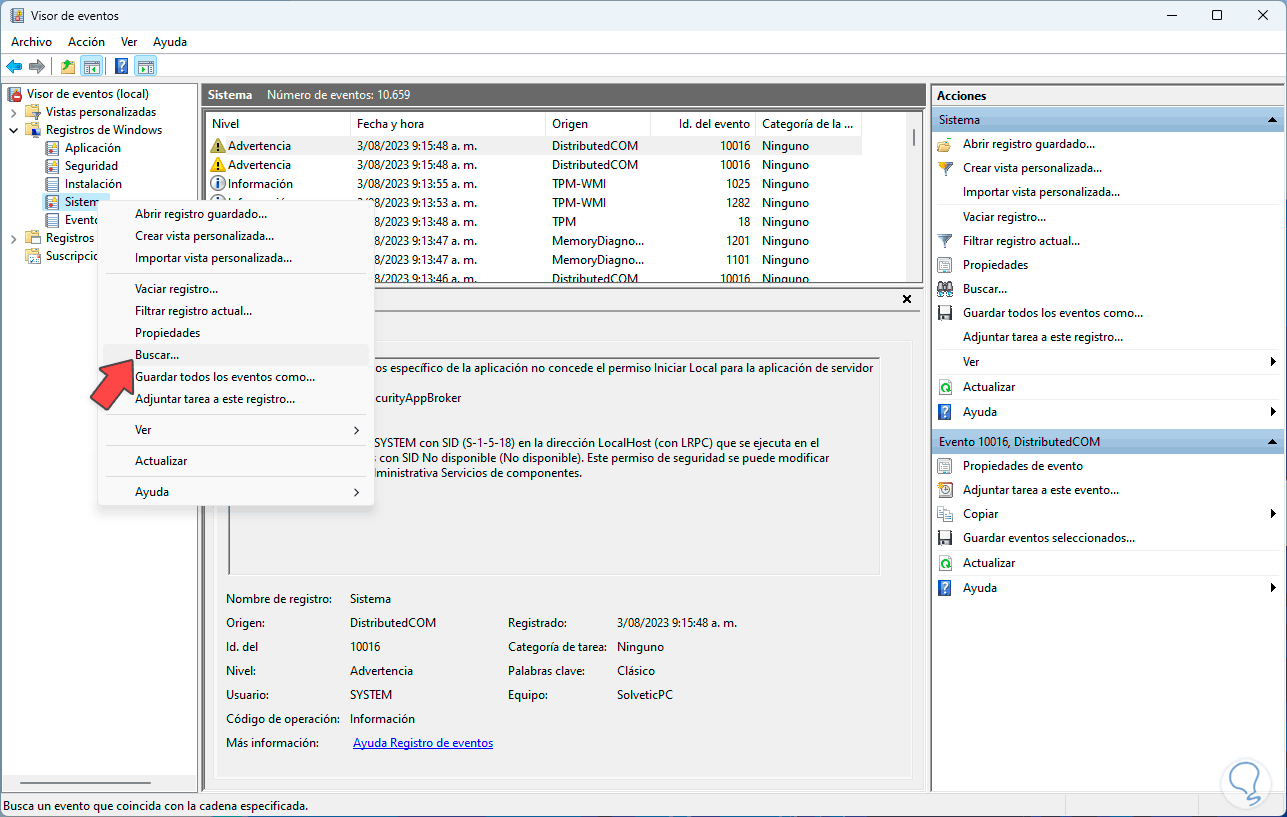Sort events by the Fecha y hora column header
The width and height of the screenshot is (1287, 817).
coord(448,124)
